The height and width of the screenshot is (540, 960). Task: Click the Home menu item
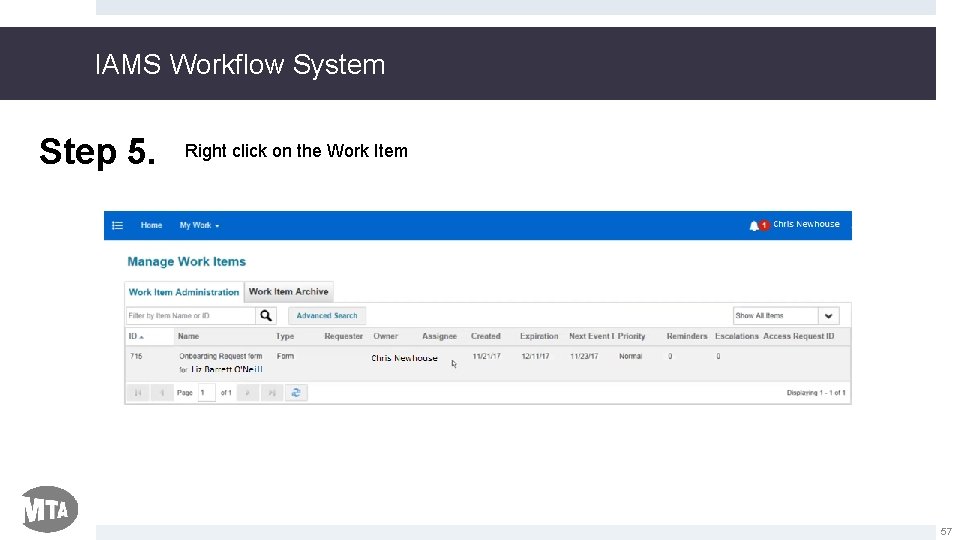(x=151, y=225)
